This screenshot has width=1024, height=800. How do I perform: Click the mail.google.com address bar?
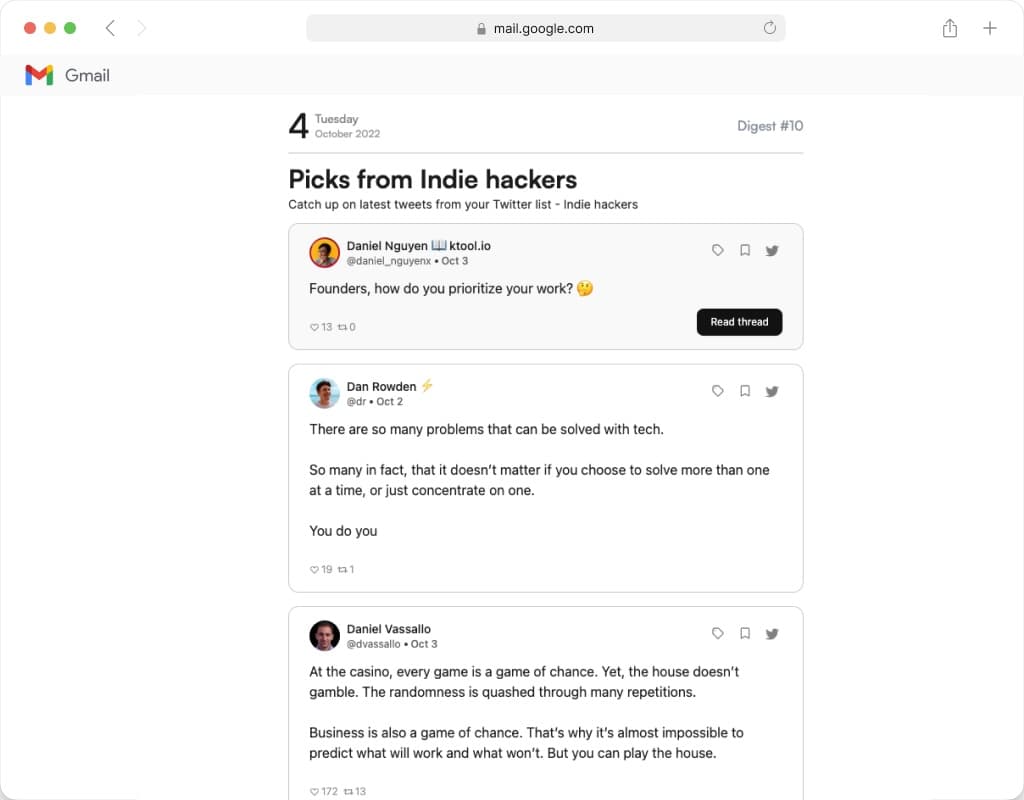pos(545,29)
